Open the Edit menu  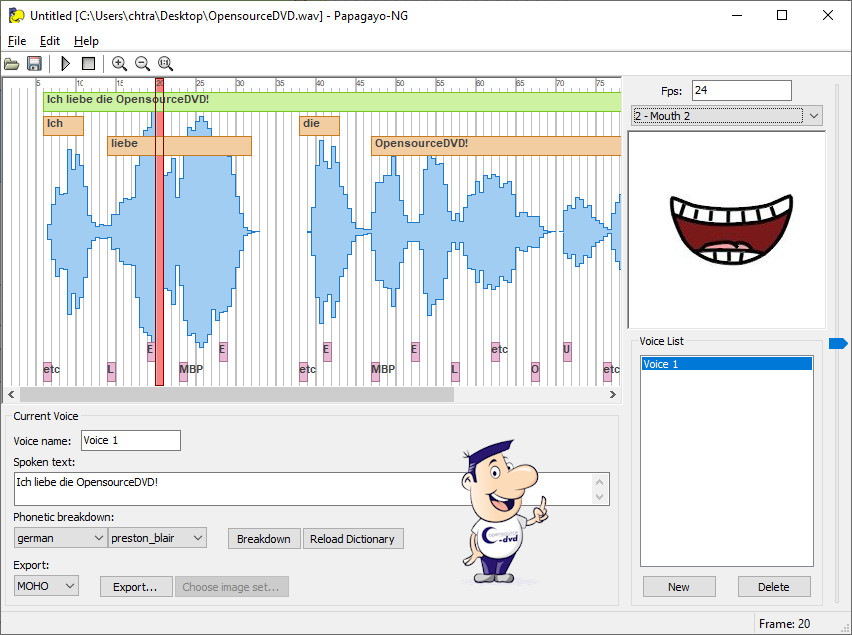[x=50, y=41]
